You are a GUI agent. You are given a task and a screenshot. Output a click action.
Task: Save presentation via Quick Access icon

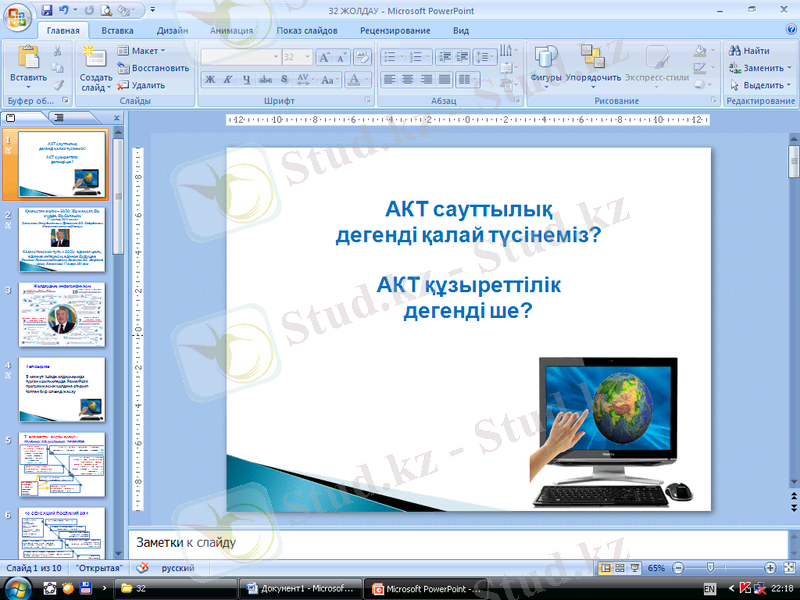(47, 10)
